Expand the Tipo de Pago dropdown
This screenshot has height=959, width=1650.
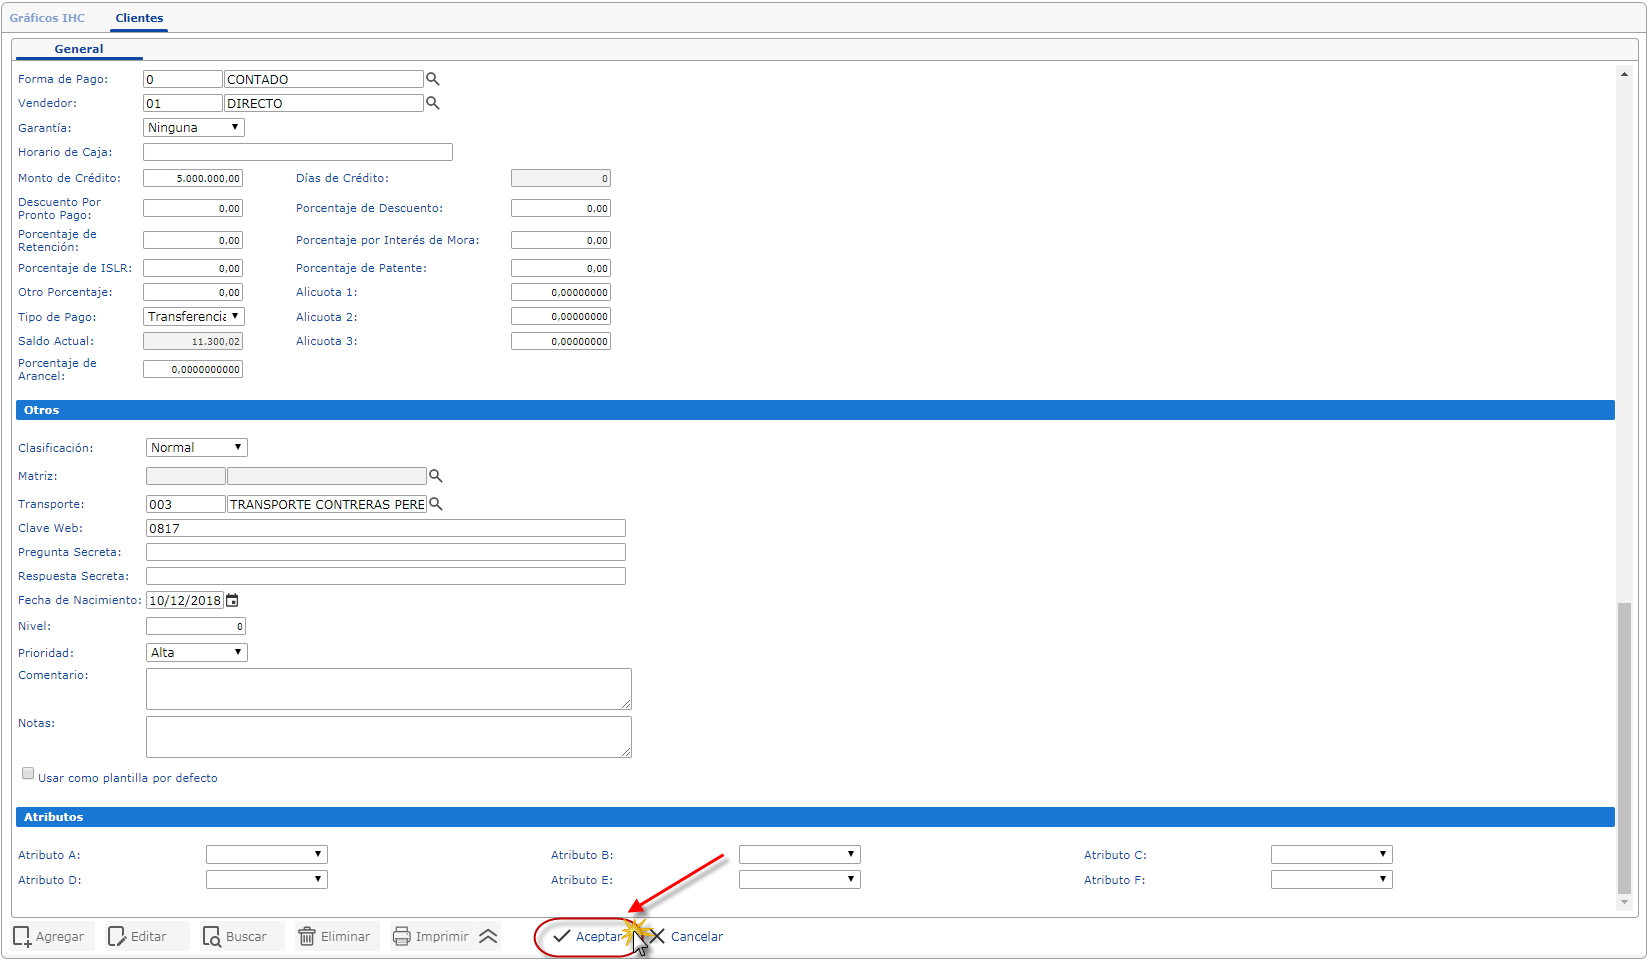tap(194, 317)
